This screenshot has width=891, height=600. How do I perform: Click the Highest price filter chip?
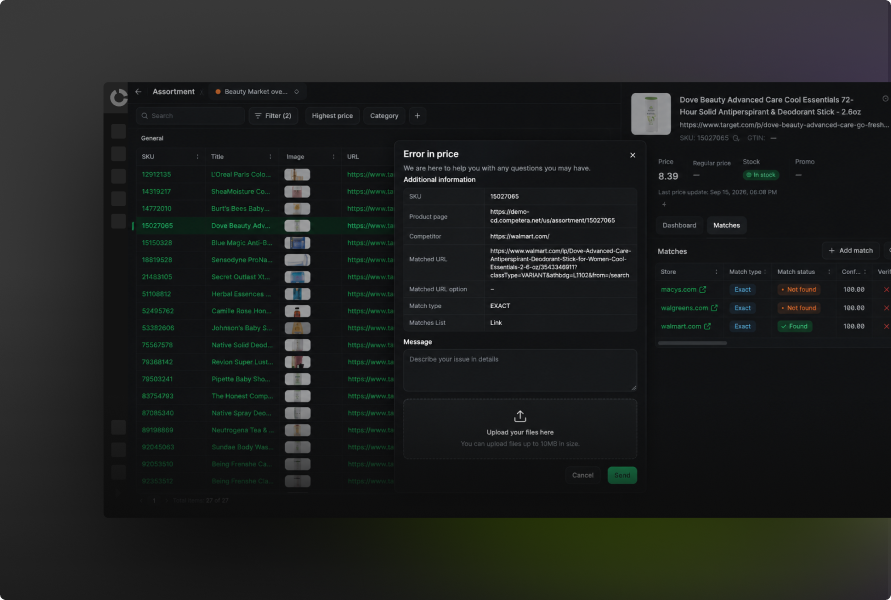pos(332,115)
